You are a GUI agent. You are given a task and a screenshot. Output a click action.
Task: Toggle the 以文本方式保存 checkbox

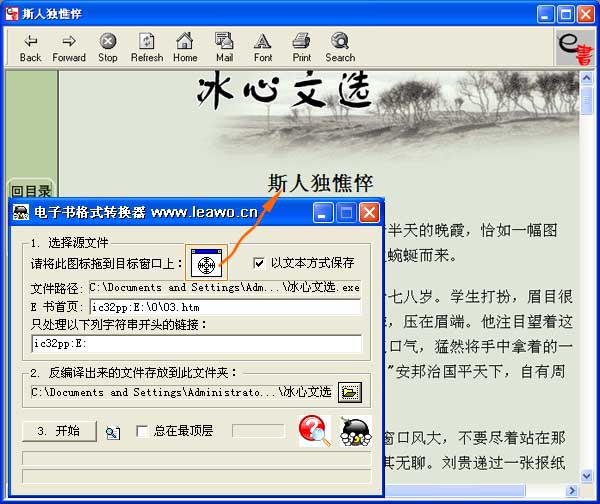[x=259, y=263]
